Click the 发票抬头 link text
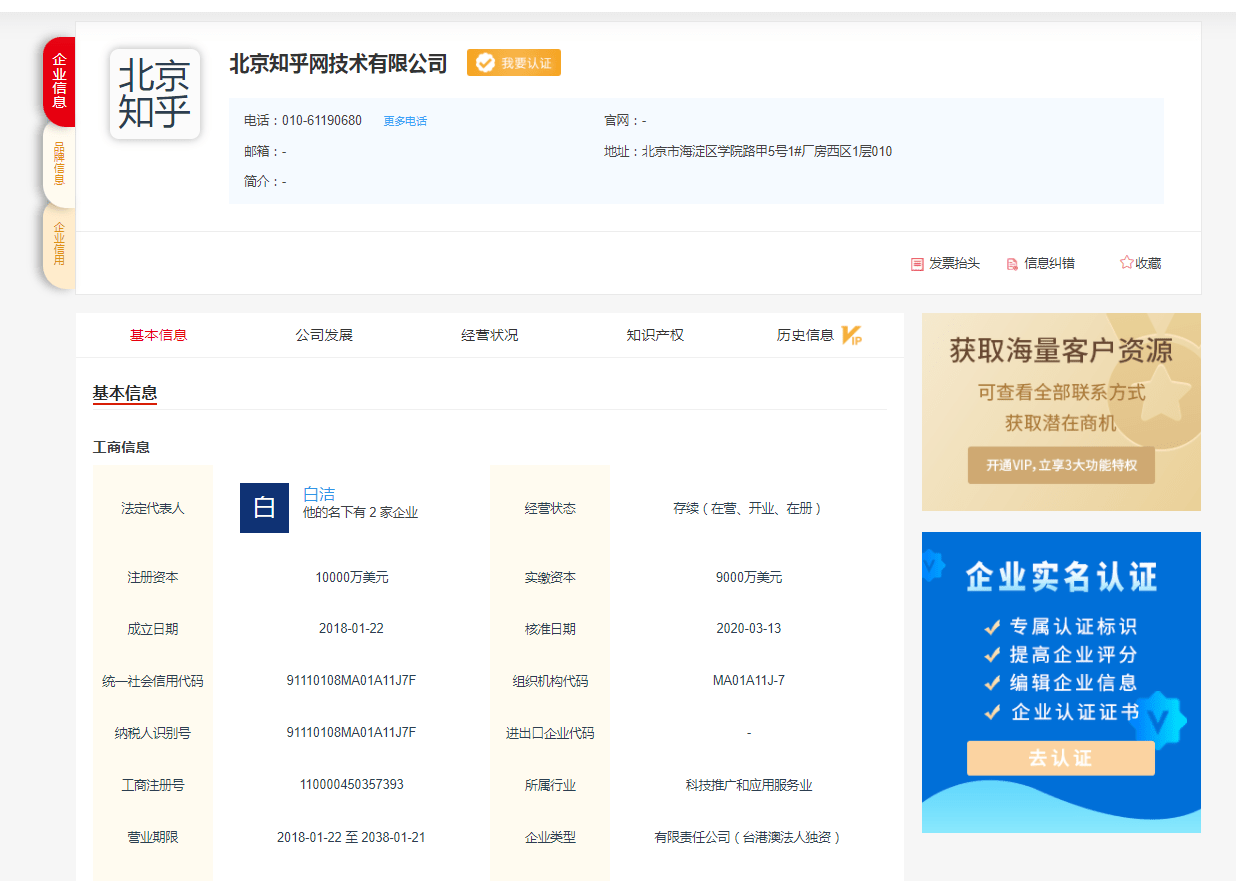Image resolution: width=1236 pixels, height=881 pixels. click(955, 264)
